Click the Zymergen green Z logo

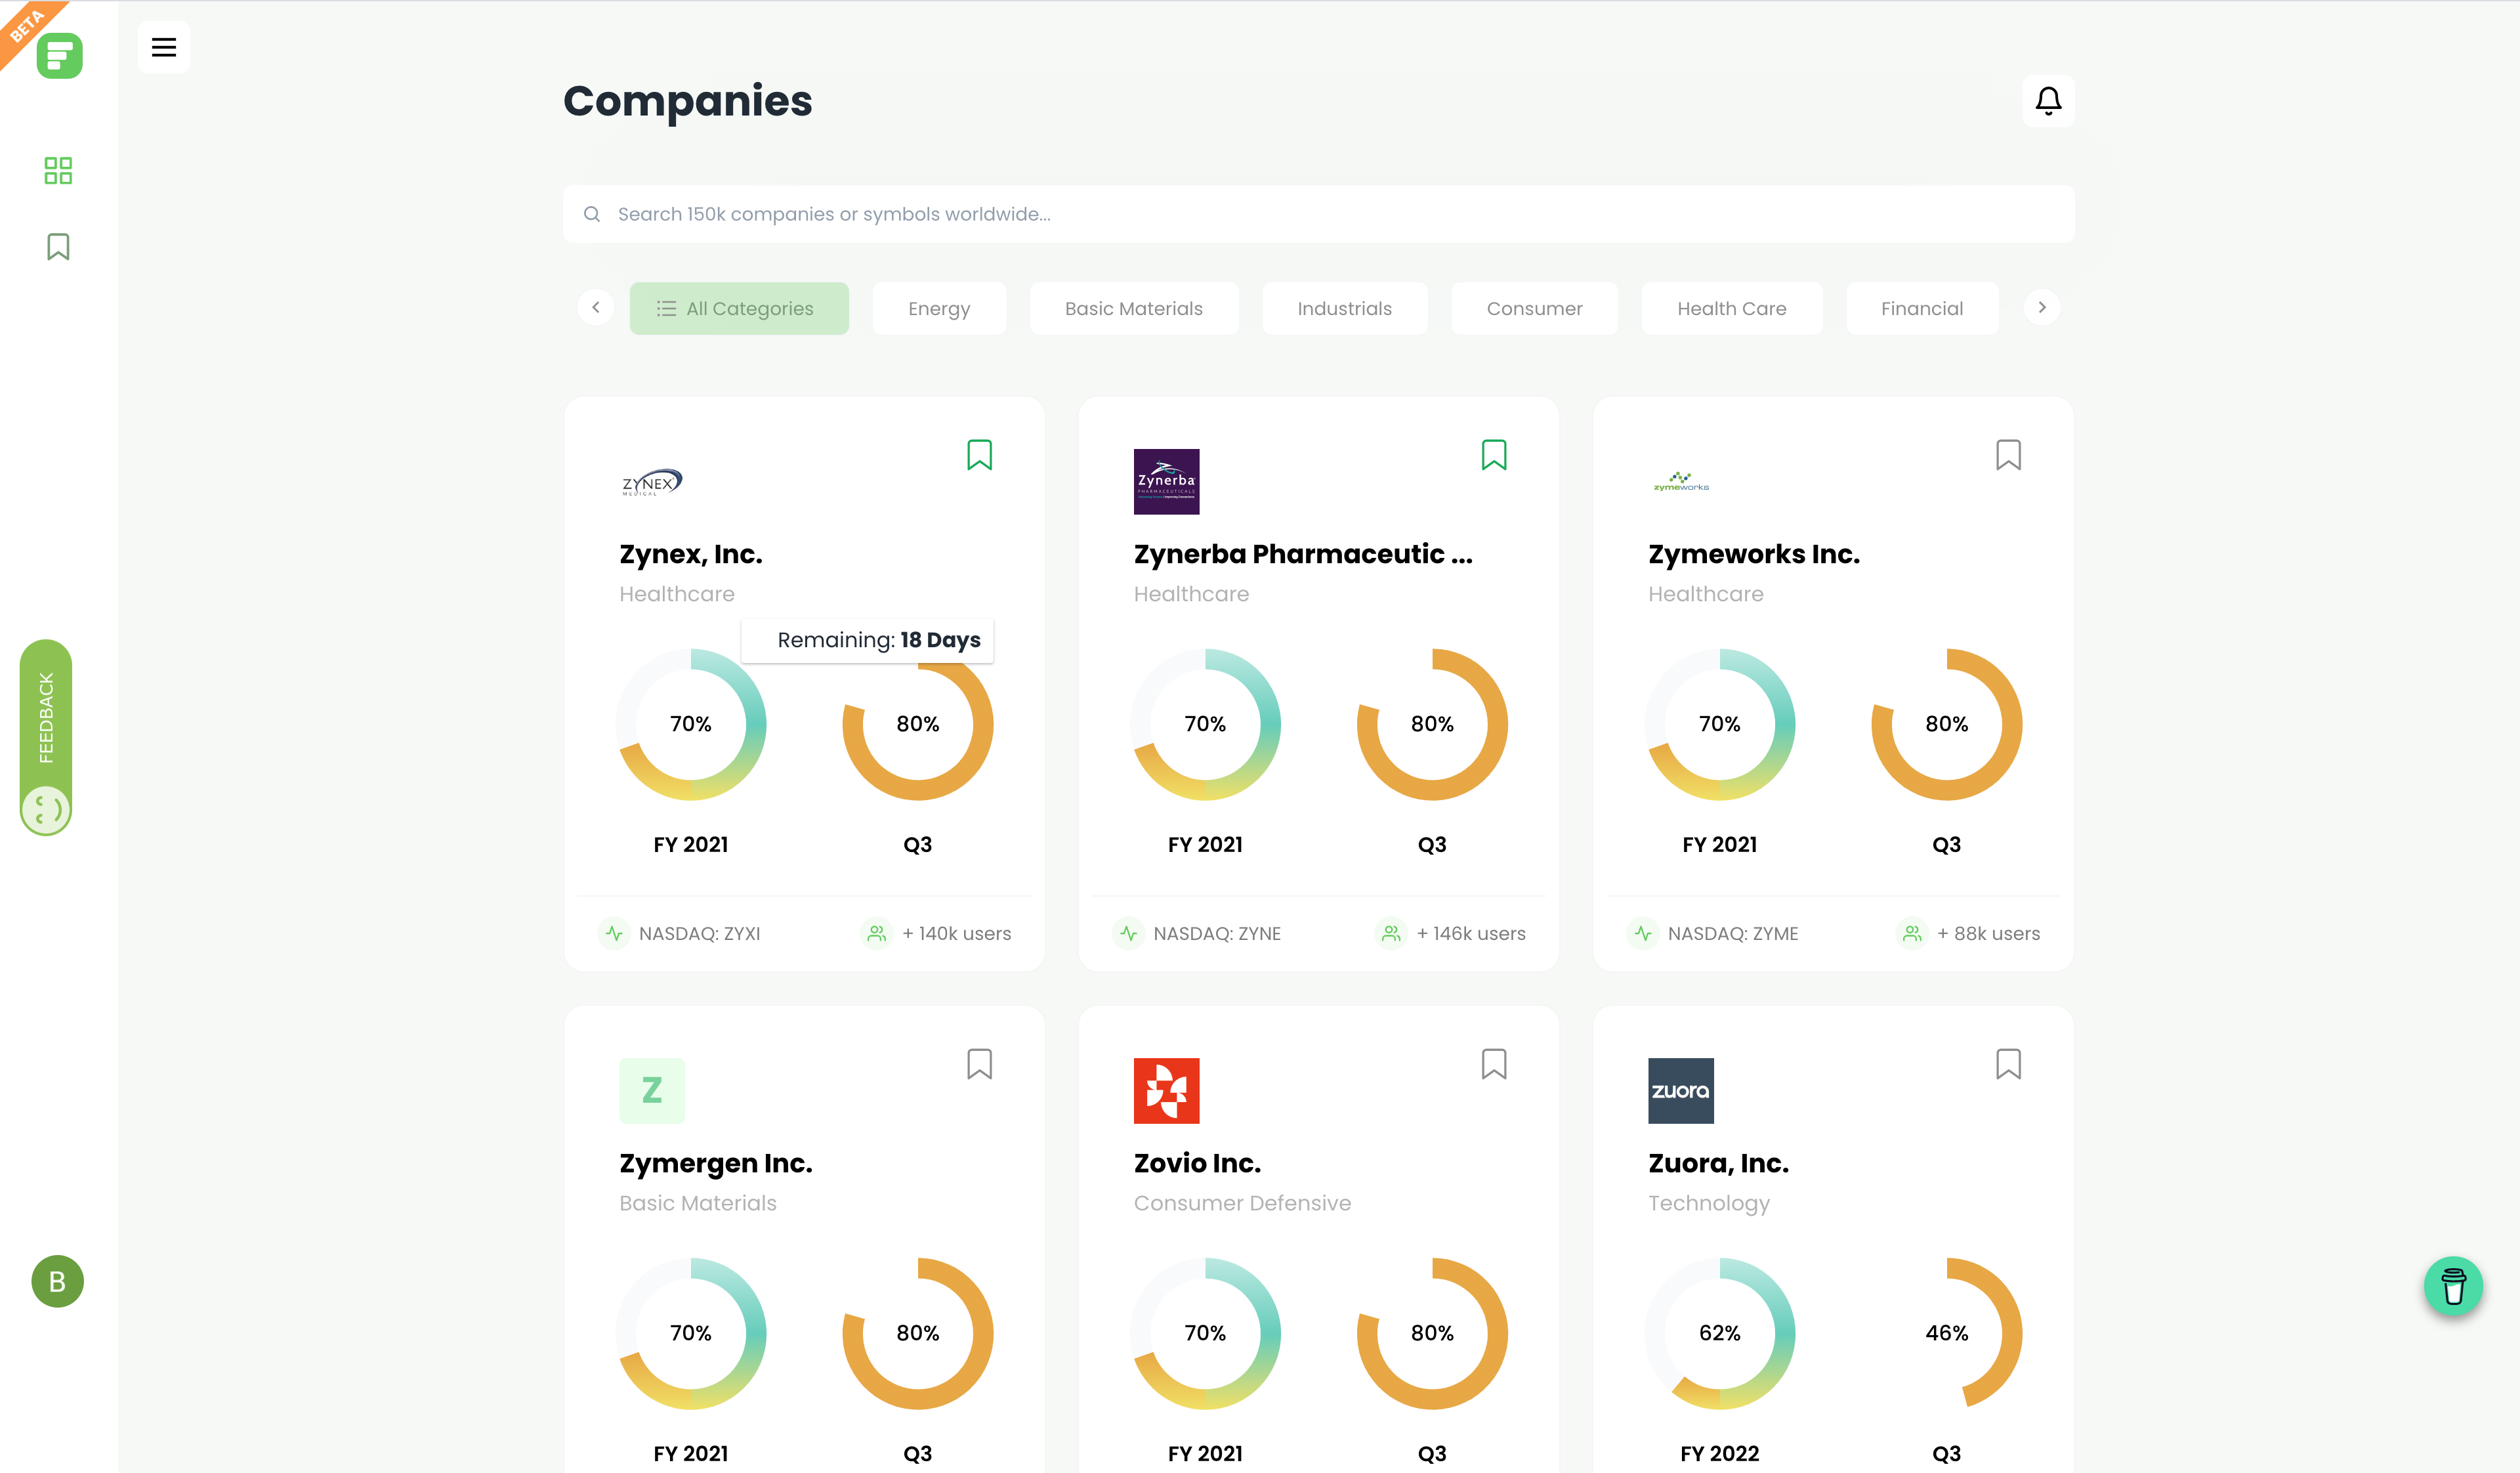(652, 1091)
